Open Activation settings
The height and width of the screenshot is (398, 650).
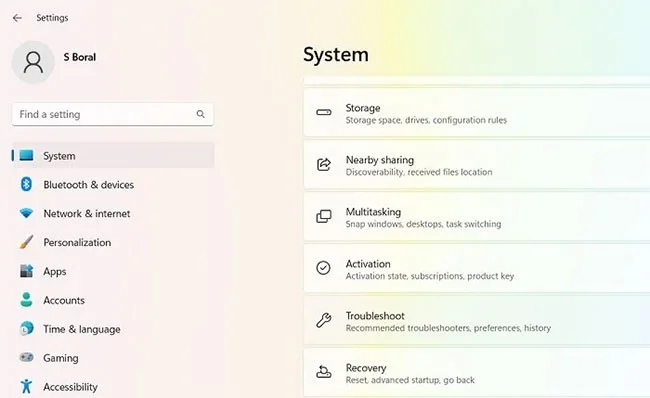(x=477, y=268)
